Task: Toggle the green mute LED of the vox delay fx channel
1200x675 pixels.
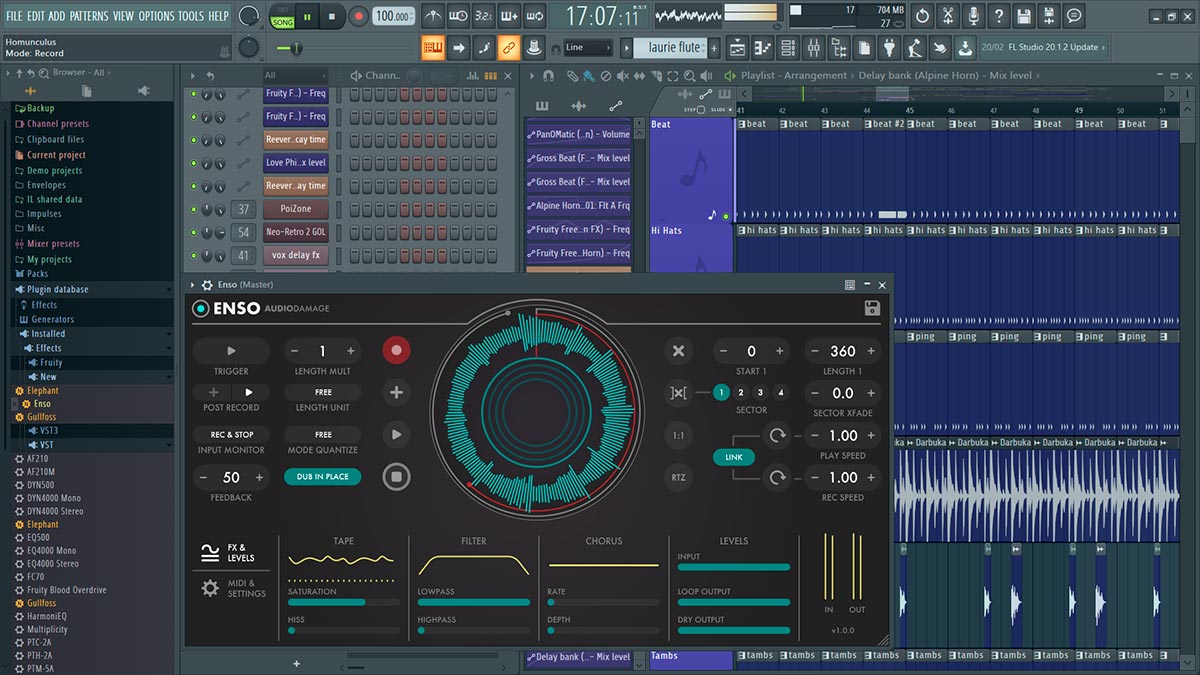Action: [x=194, y=255]
